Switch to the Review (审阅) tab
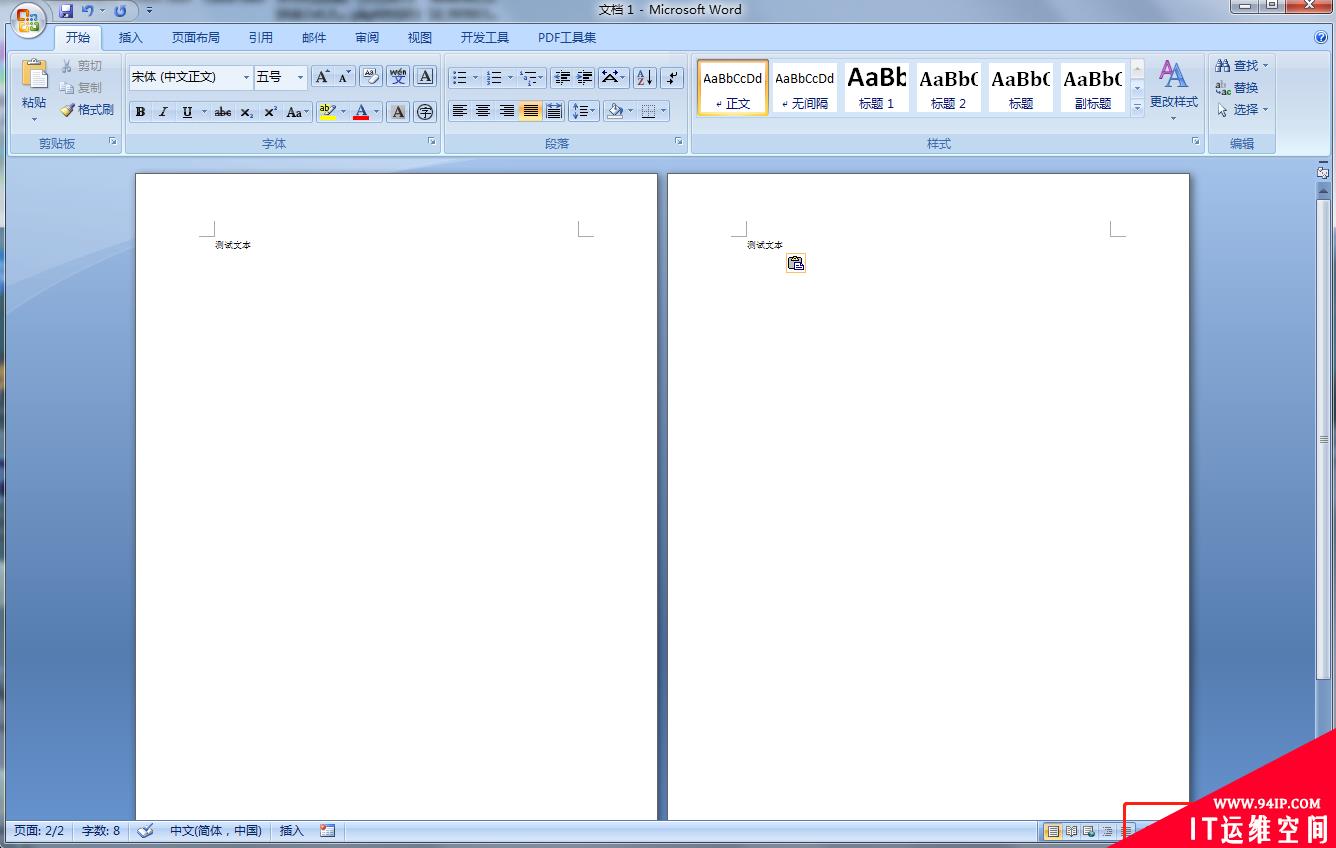Screen dimensions: 1336x848 tap(367, 38)
